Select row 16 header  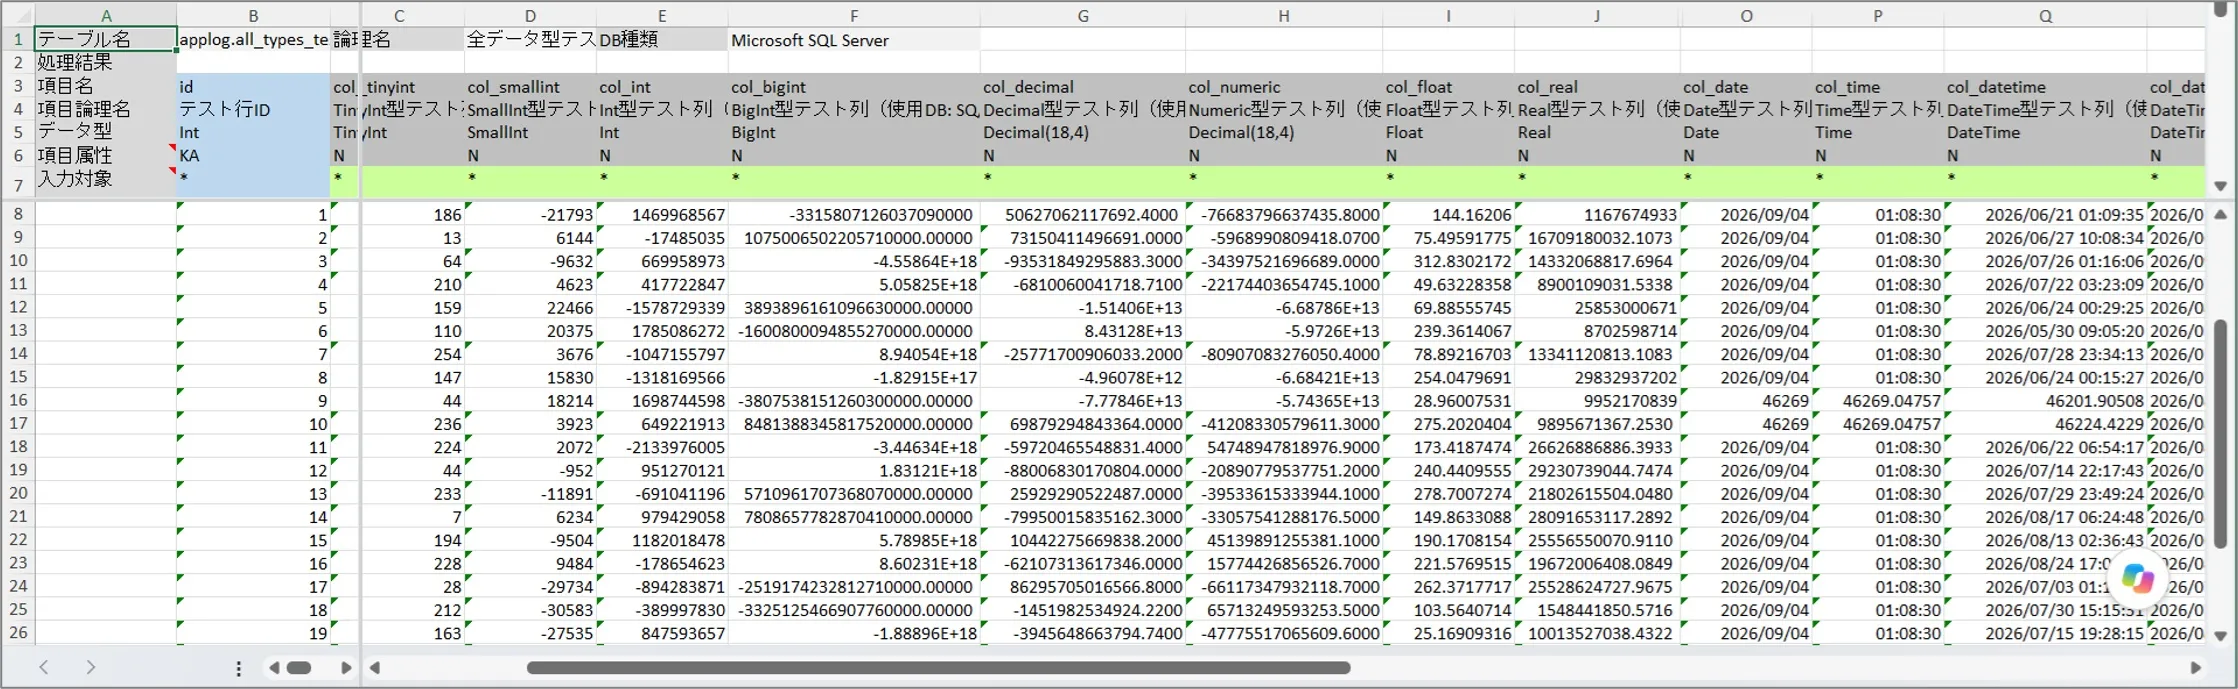18,400
